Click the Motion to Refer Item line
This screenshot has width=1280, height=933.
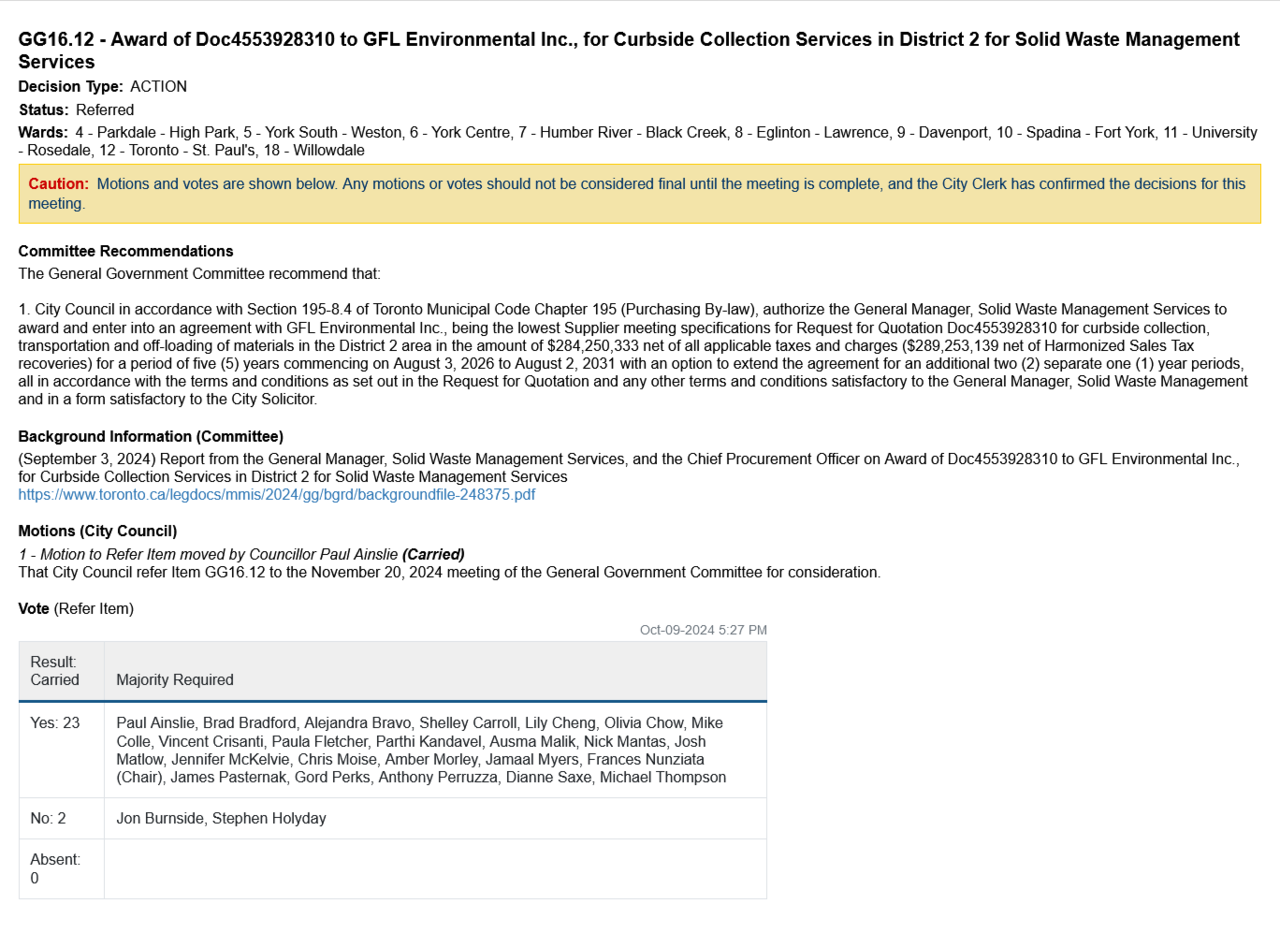point(241,554)
